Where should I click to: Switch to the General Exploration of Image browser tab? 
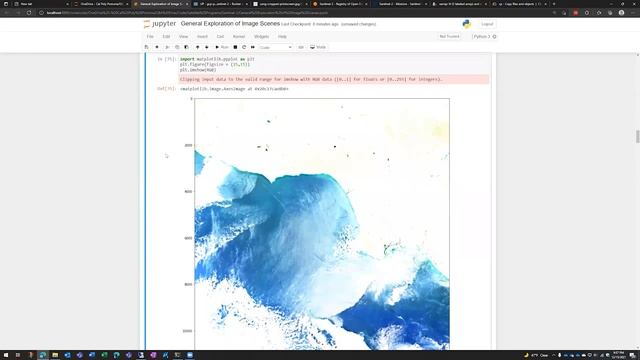161,4
